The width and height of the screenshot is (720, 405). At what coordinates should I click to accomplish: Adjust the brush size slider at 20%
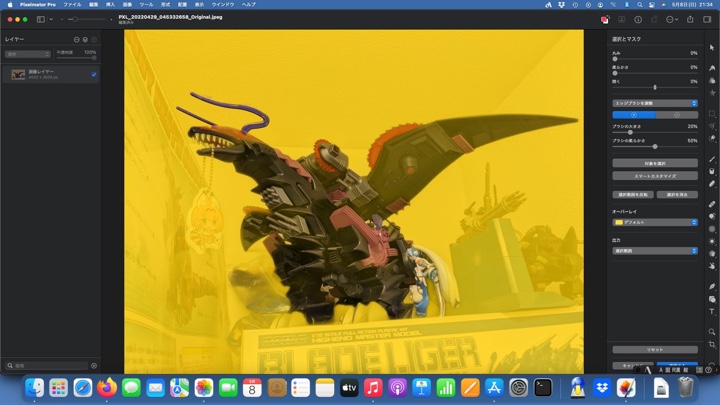[x=655, y=132]
